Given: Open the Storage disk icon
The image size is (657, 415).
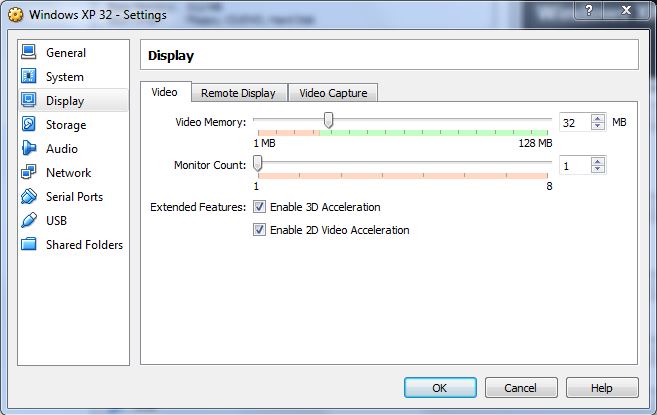Looking at the screenshot, I should pos(28,124).
